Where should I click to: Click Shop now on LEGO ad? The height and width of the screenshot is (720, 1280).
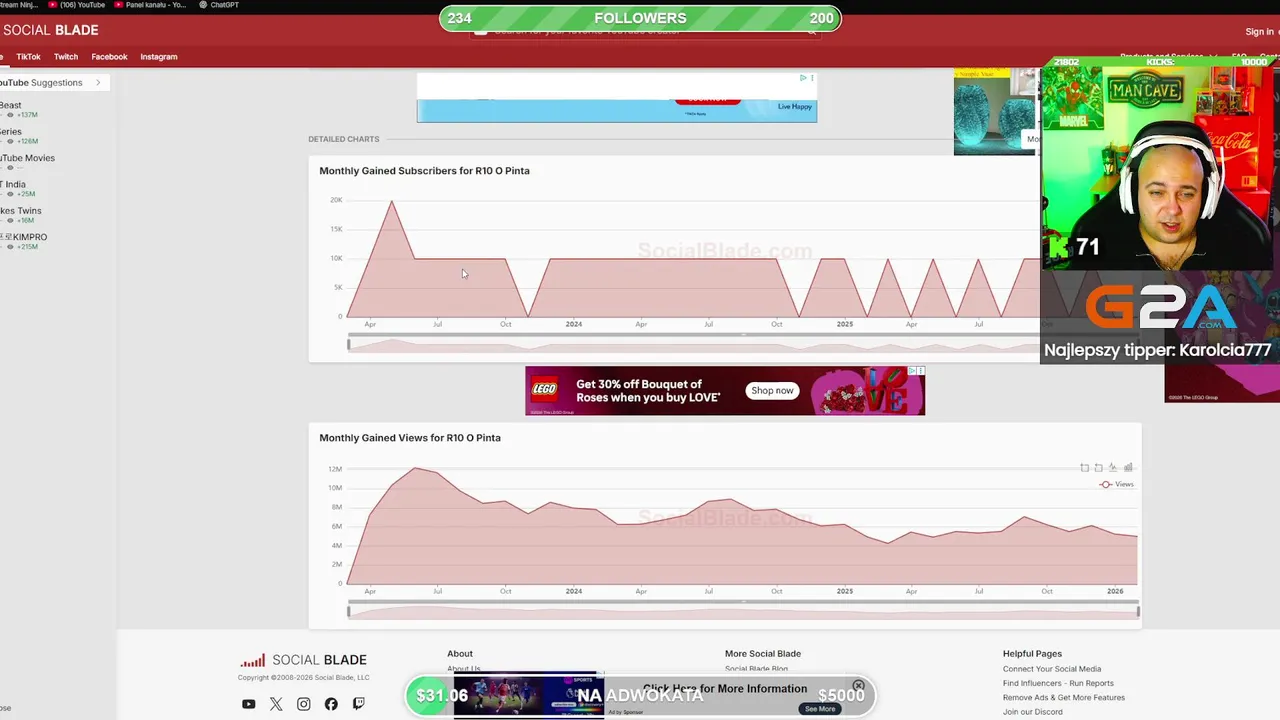[x=772, y=390]
